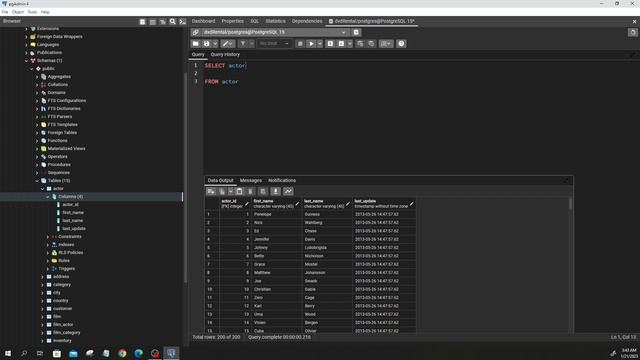Collapse the Columns (4) tree node
The width and height of the screenshot is (640, 360).
pos(48,197)
